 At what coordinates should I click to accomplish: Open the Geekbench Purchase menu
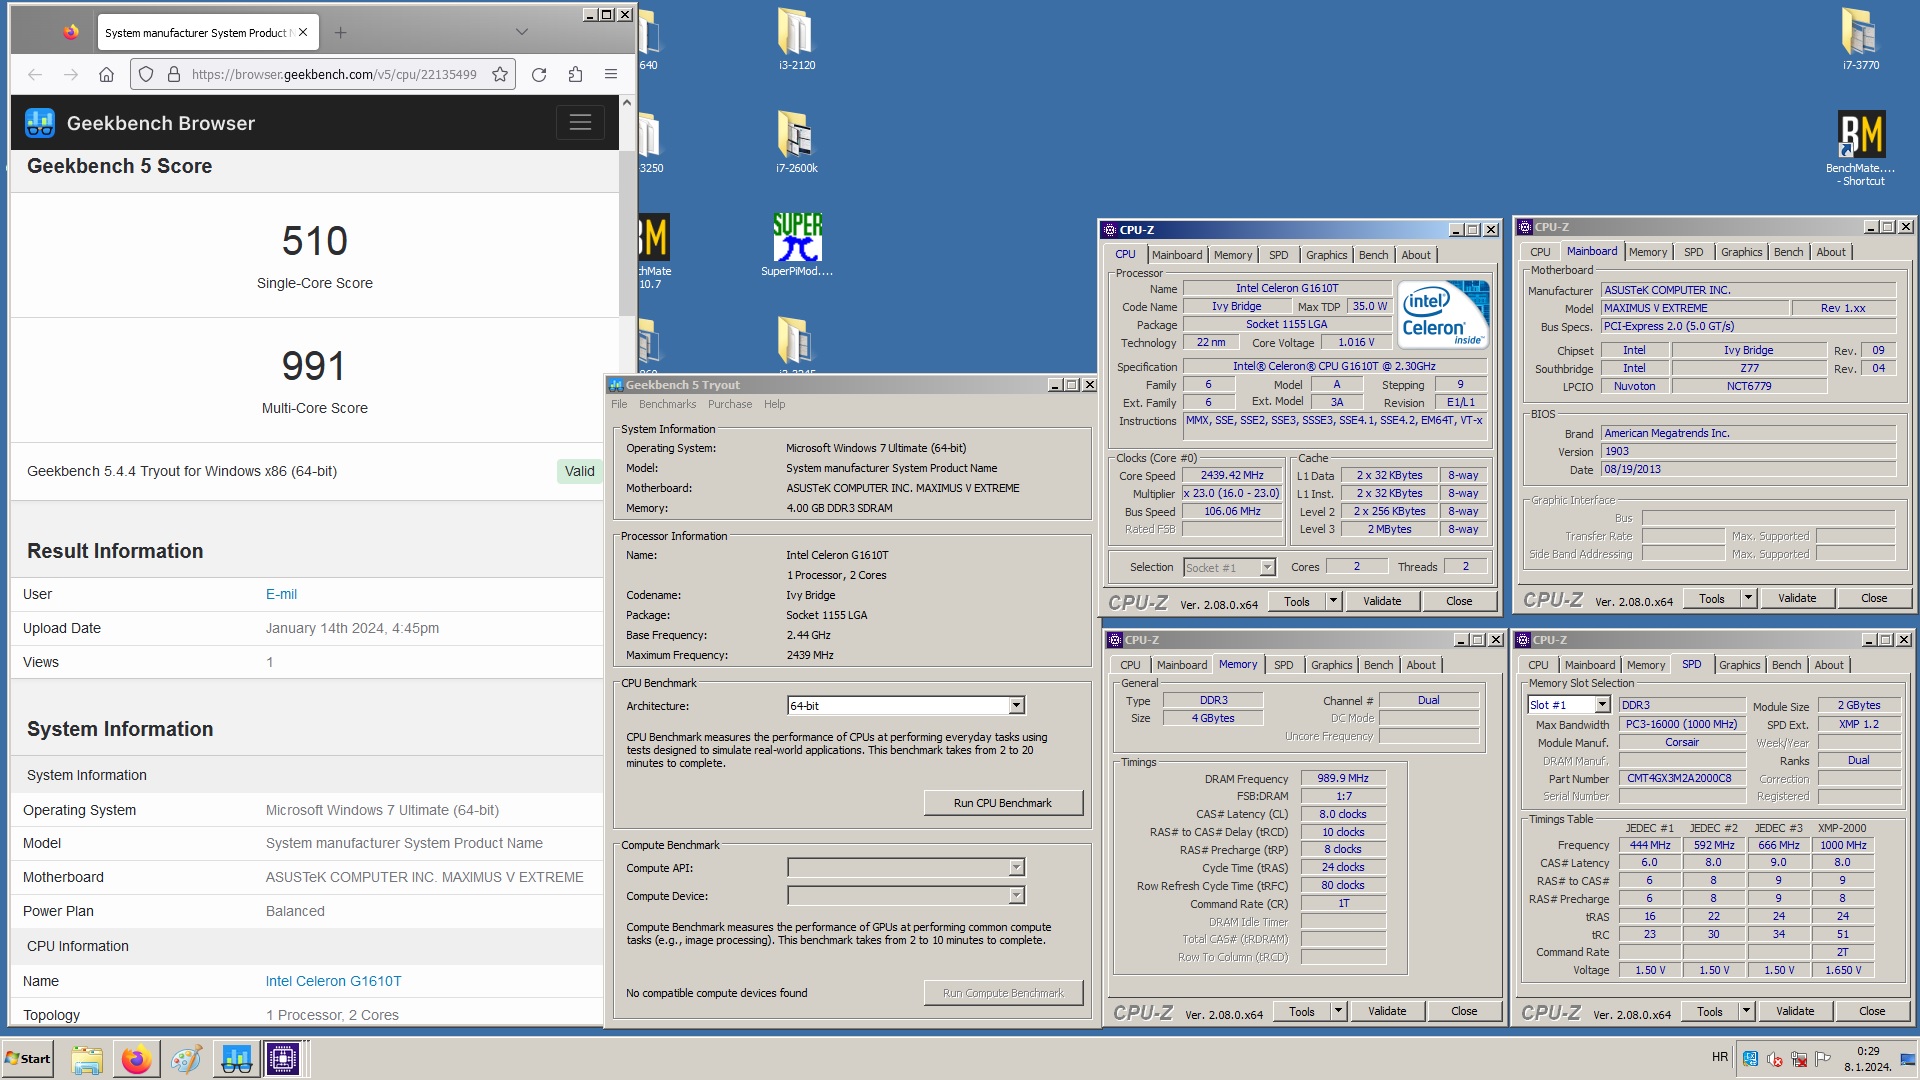pyautogui.click(x=730, y=404)
